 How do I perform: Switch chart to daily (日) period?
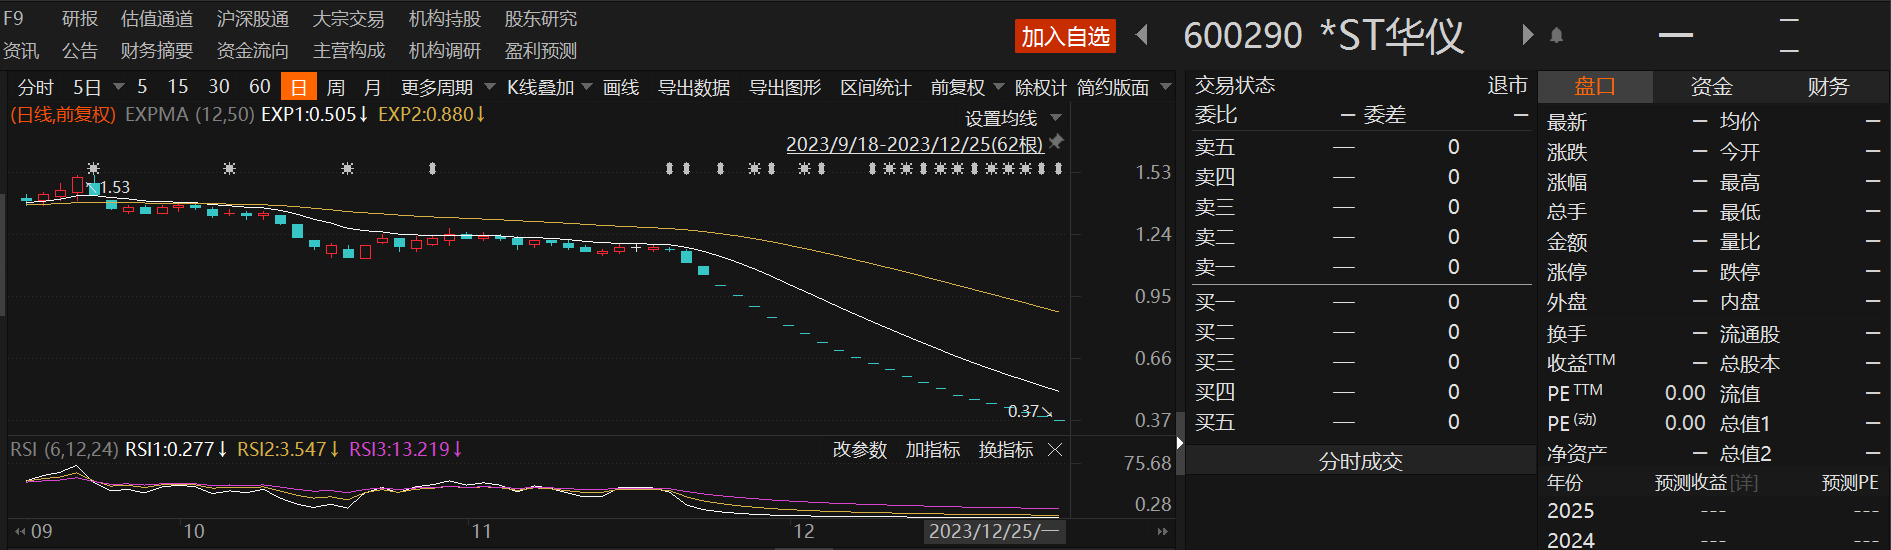tap(298, 87)
